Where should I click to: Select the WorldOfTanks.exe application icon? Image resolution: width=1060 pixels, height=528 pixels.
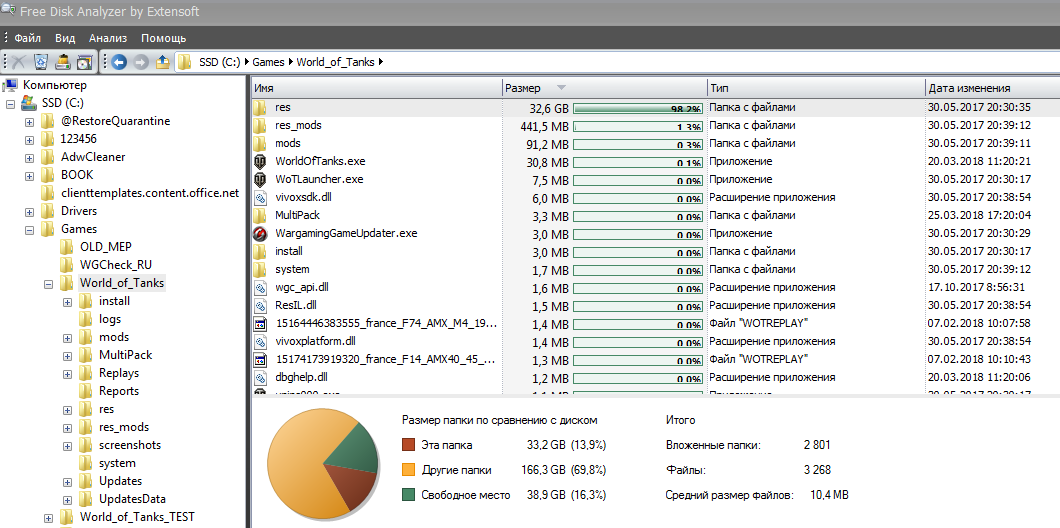[260, 161]
